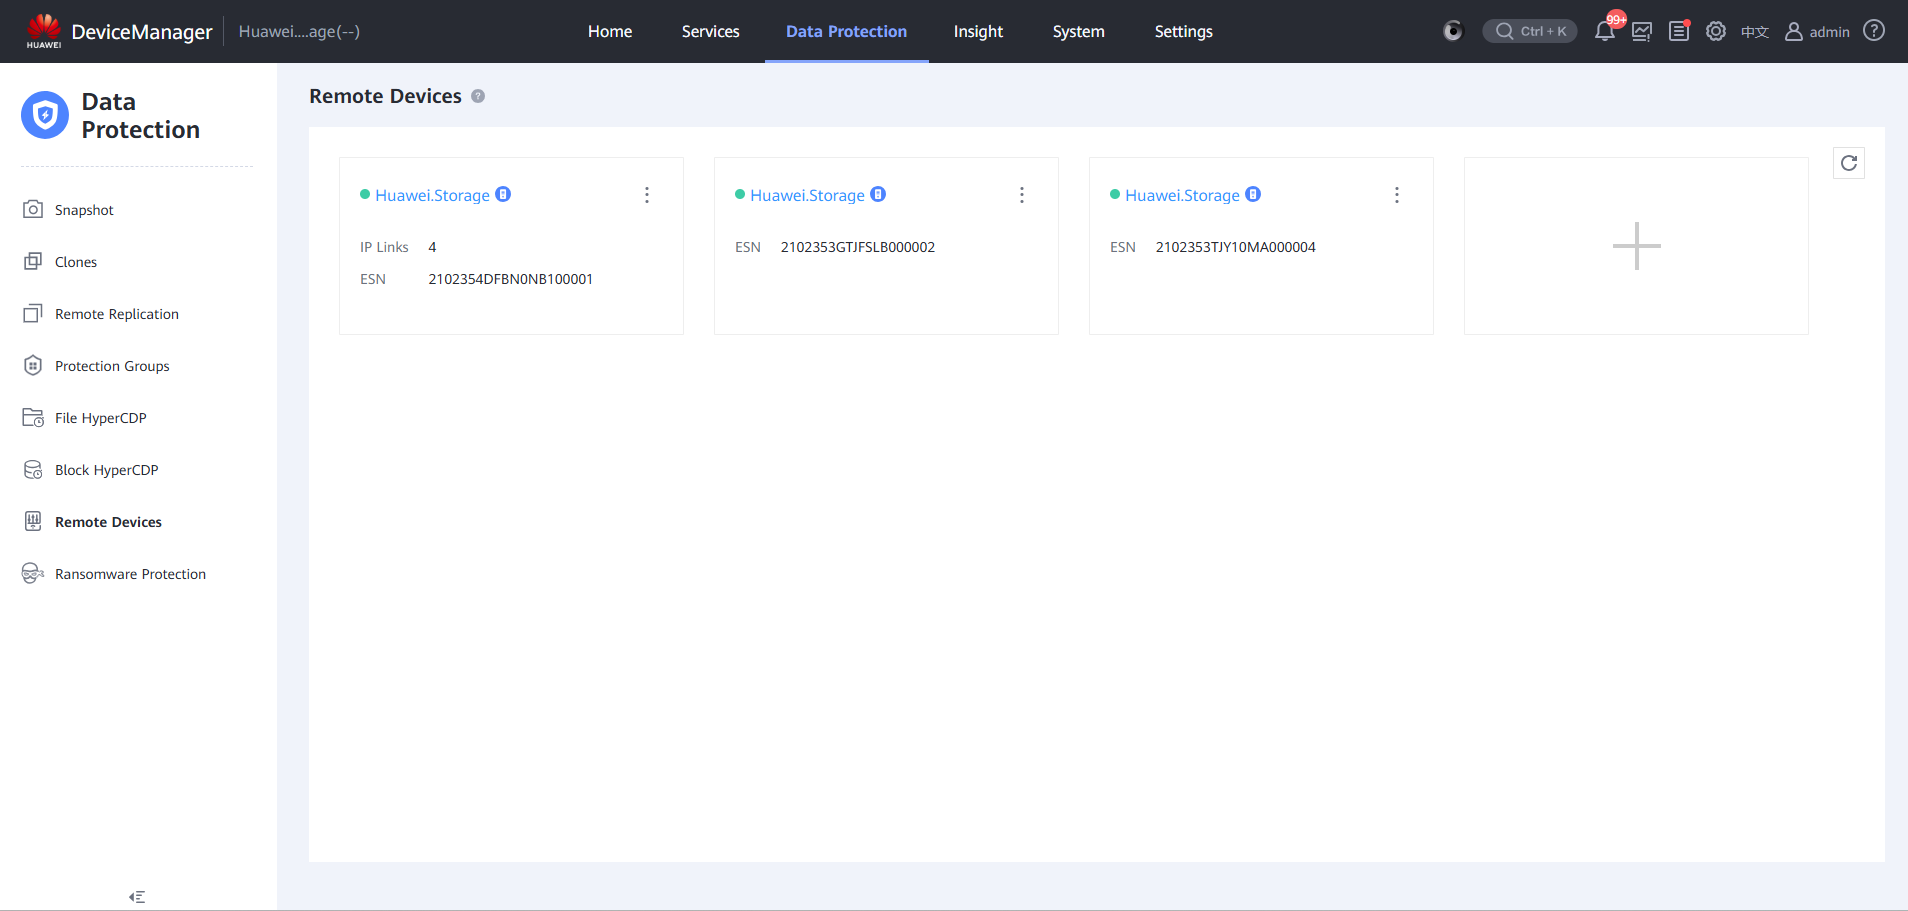Open the help question mark icon
The image size is (1908, 911).
click(1874, 31)
